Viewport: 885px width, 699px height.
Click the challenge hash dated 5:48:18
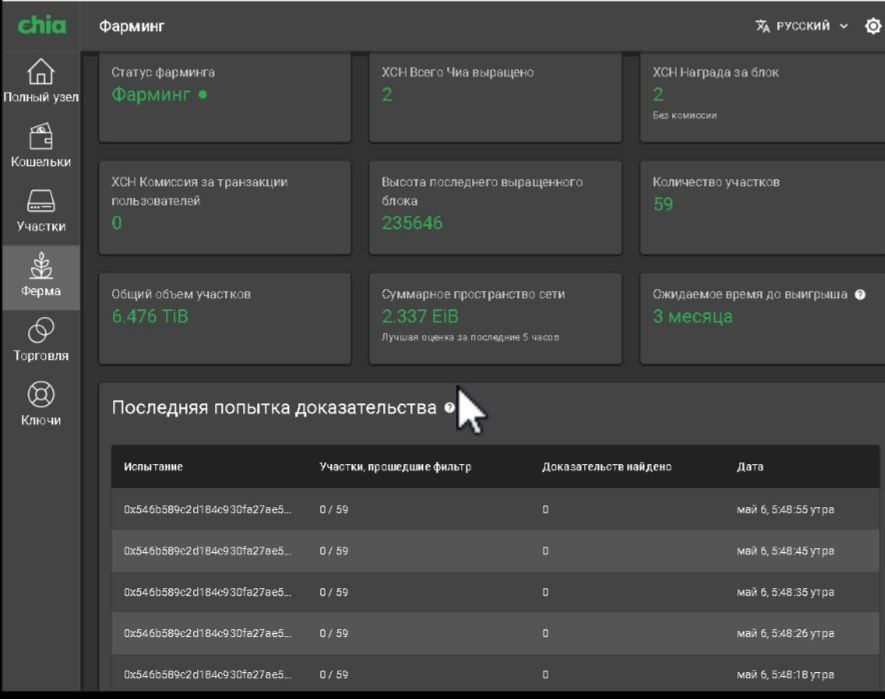(207, 675)
